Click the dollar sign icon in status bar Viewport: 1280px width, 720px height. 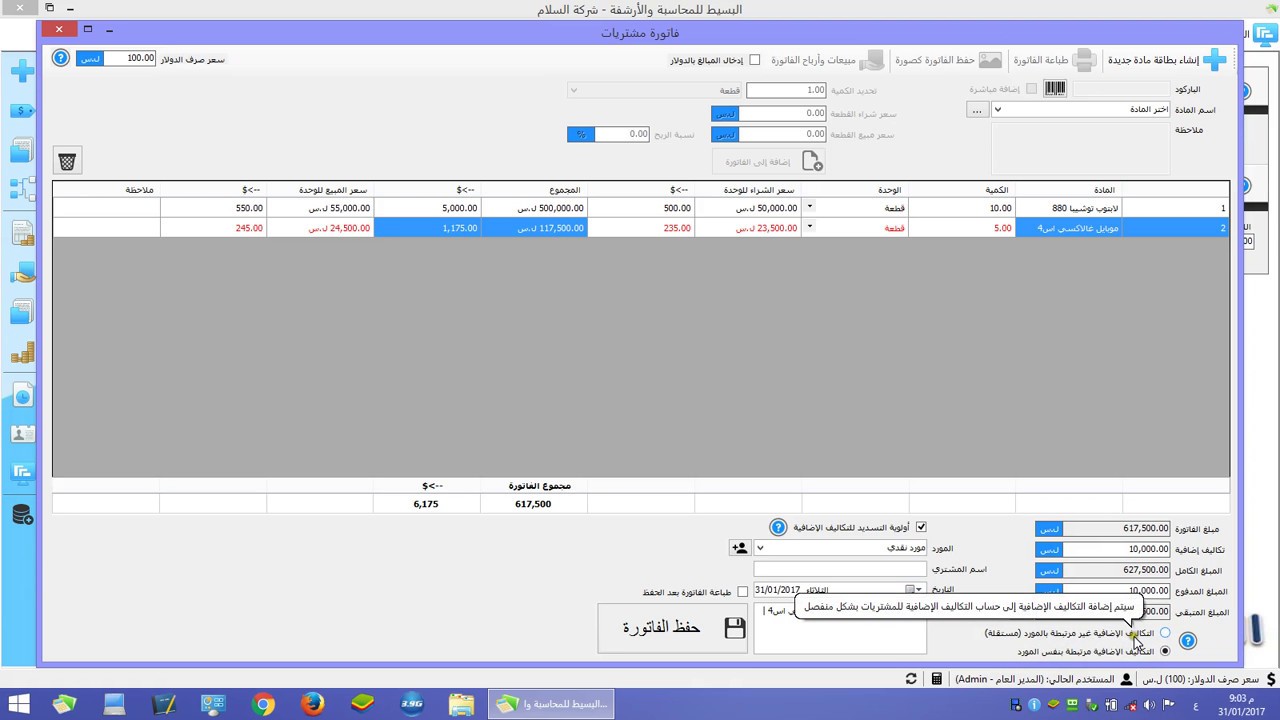tap(1270, 679)
